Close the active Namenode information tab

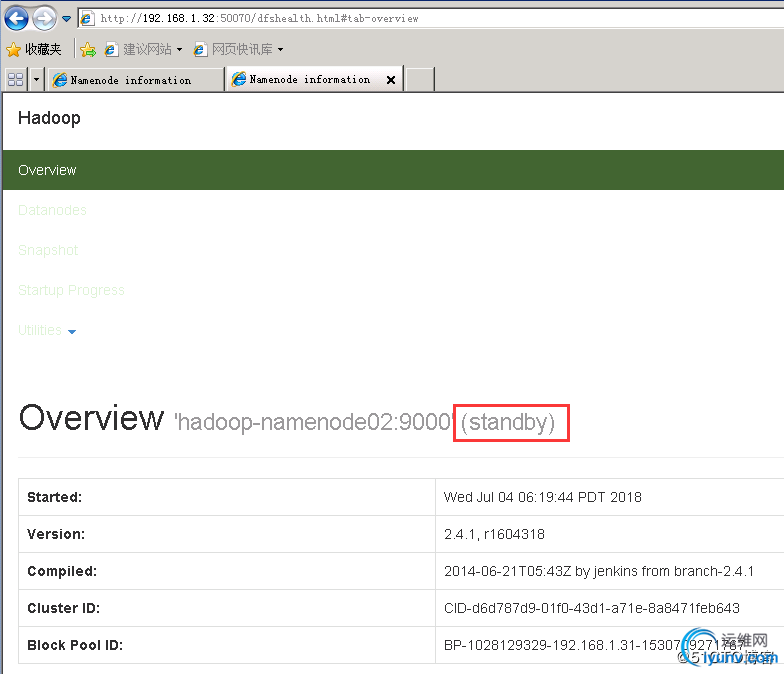pyautogui.click(x=391, y=80)
